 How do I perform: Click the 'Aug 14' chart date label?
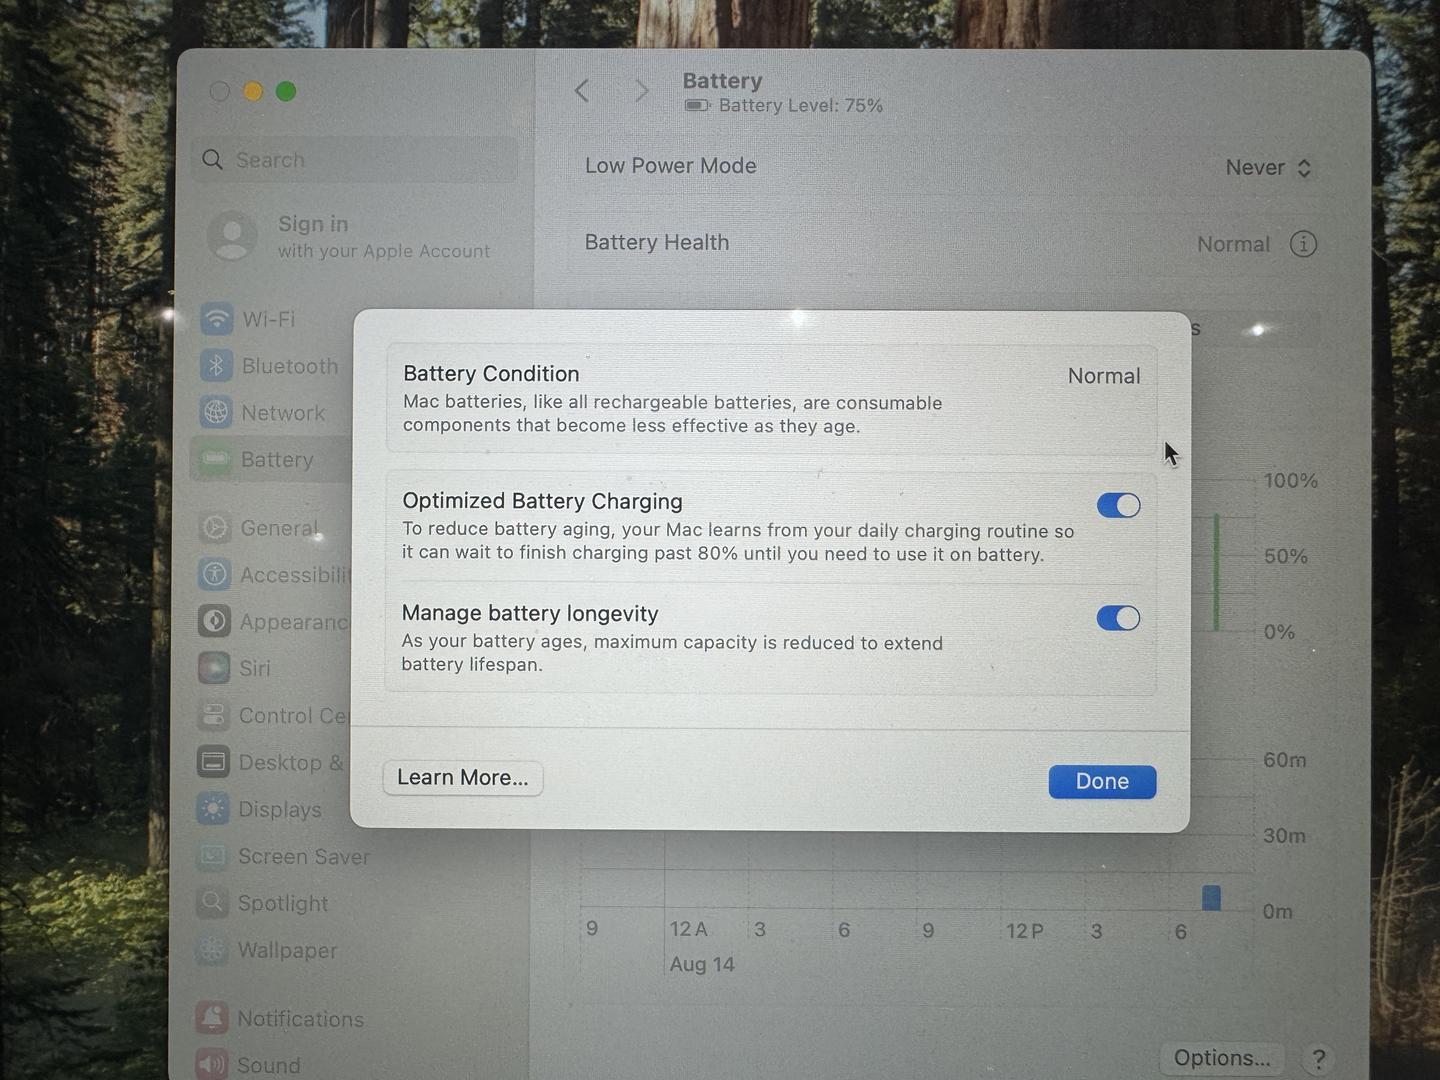point(702,965)
